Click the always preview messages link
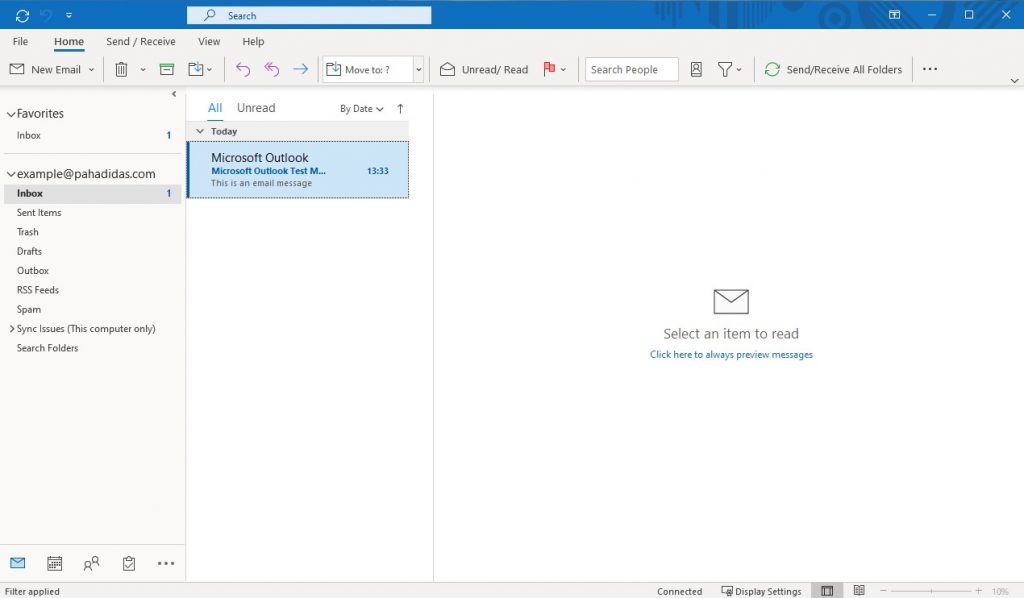 click(731, 355)
